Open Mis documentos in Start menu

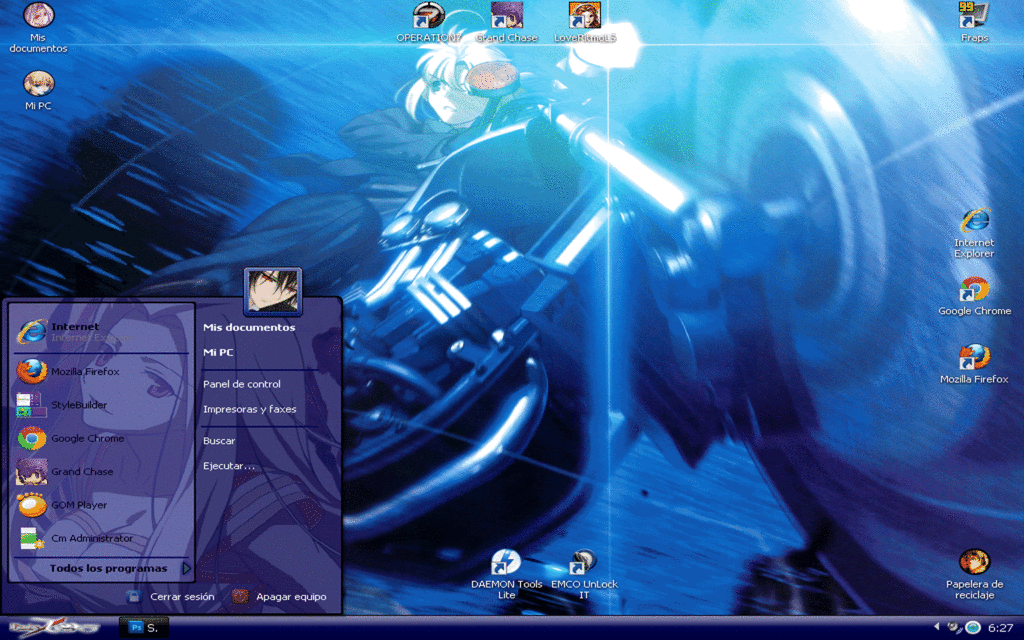249,327
